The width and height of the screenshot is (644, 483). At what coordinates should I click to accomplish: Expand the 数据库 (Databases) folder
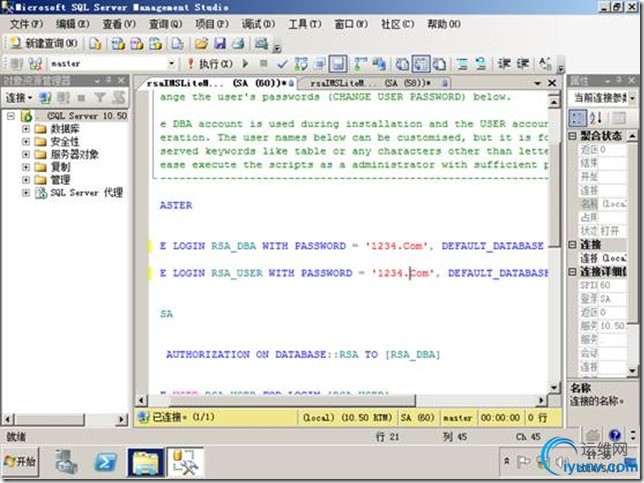(x=25, y=129)
